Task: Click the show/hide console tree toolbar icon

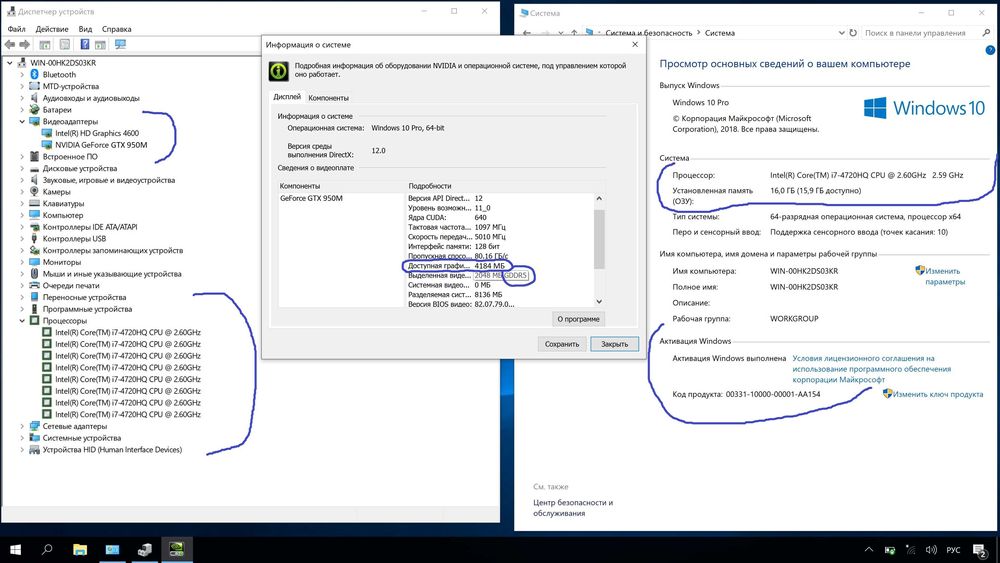Action: pos(45,45)
